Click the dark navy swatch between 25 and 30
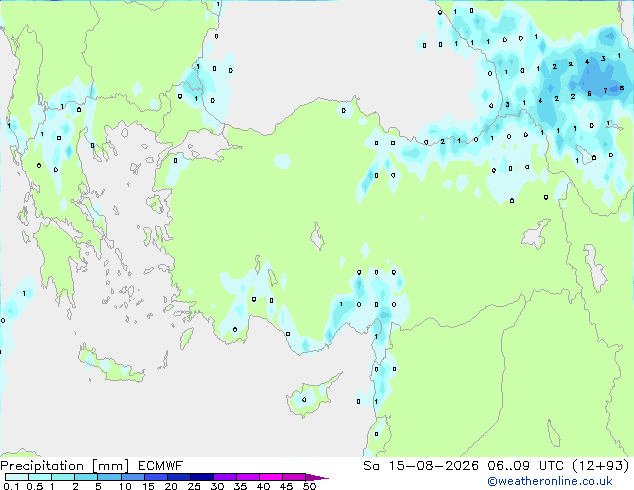Image resolution: width=634 pixels, height=490 pixels. (201, 477)
